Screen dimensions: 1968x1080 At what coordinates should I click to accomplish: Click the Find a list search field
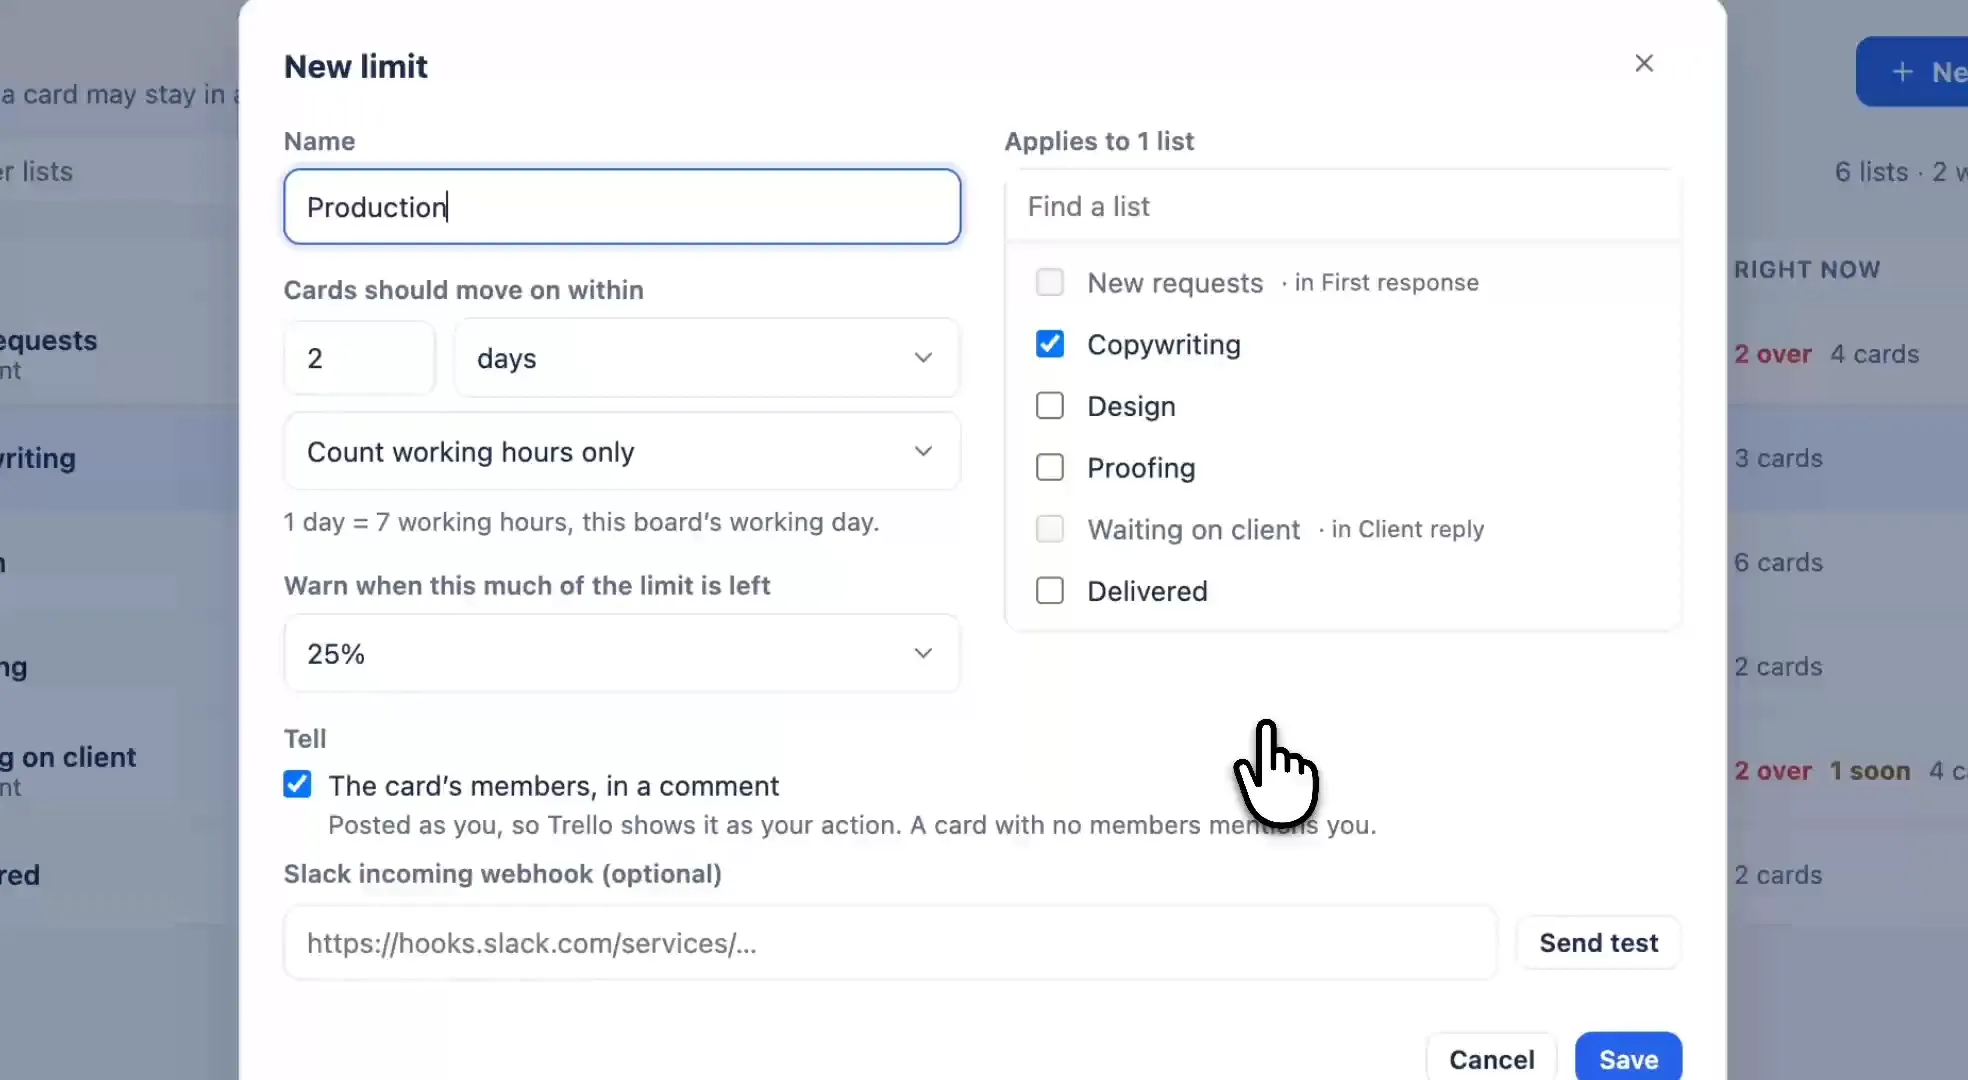[1342, 206]
